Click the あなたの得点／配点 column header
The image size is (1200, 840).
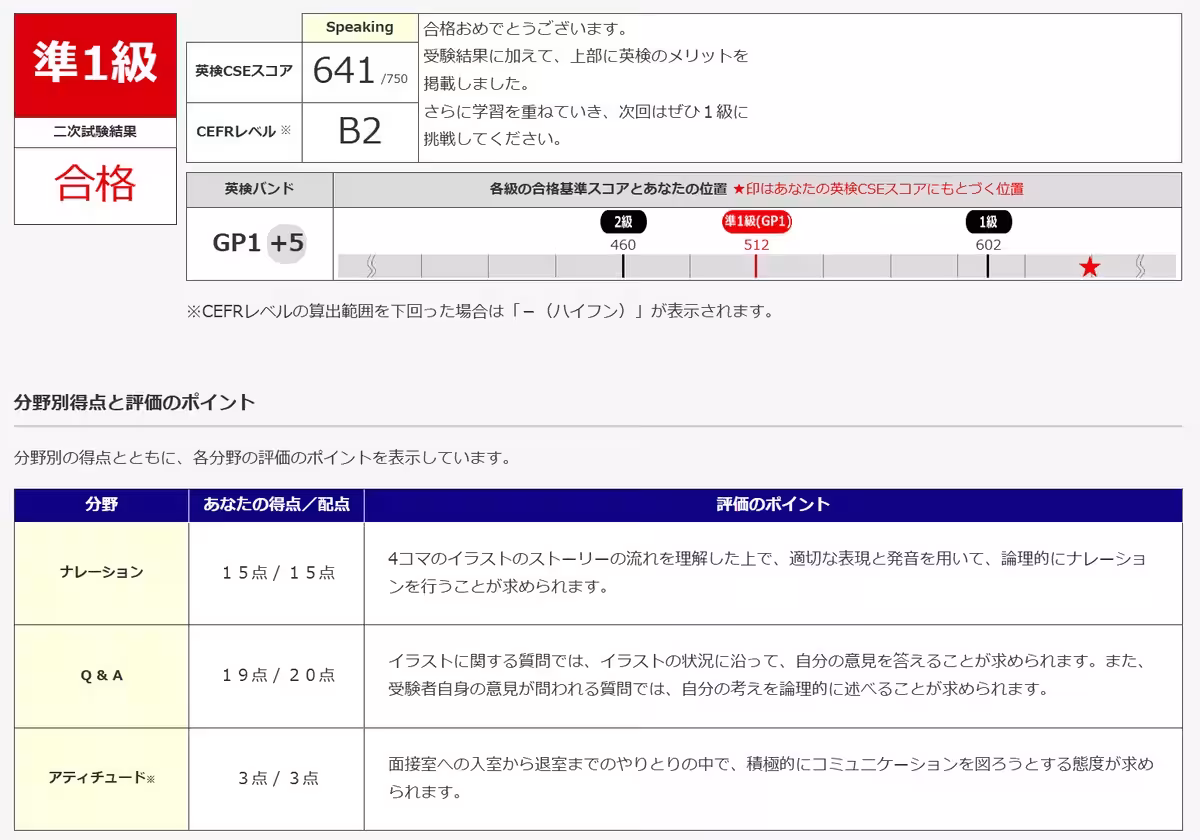click(276, 505)
